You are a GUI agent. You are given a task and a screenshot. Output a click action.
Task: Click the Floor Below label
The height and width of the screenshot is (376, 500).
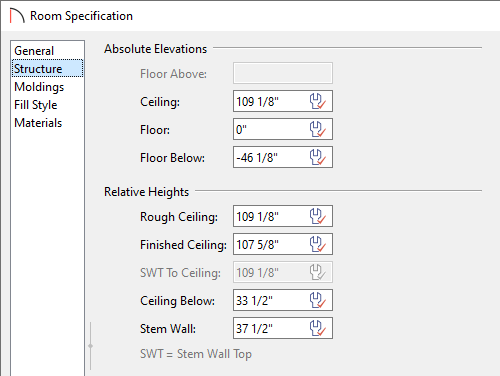172,158
